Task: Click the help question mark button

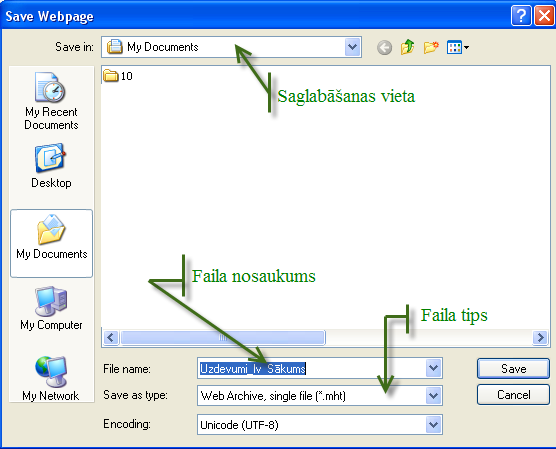Action: [521, 16]
